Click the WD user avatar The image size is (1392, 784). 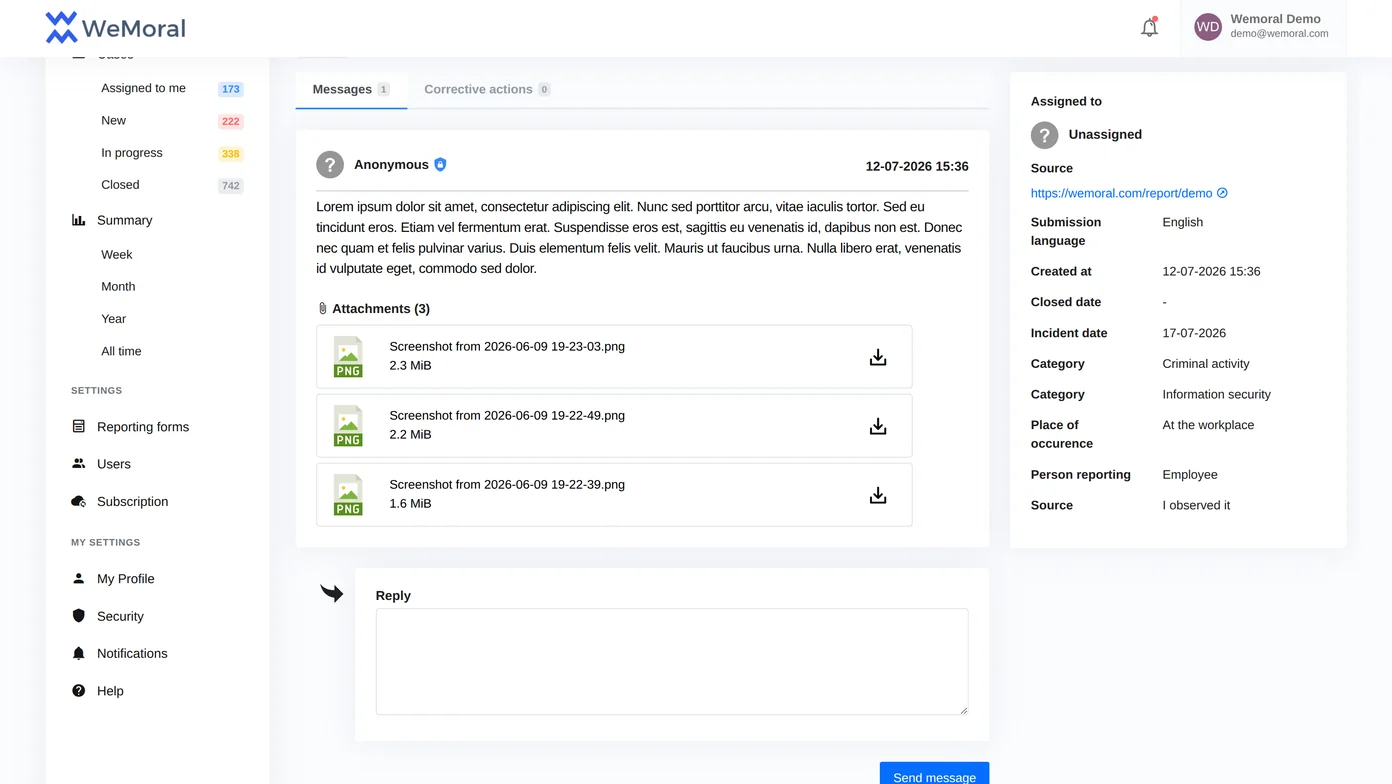1208,27
